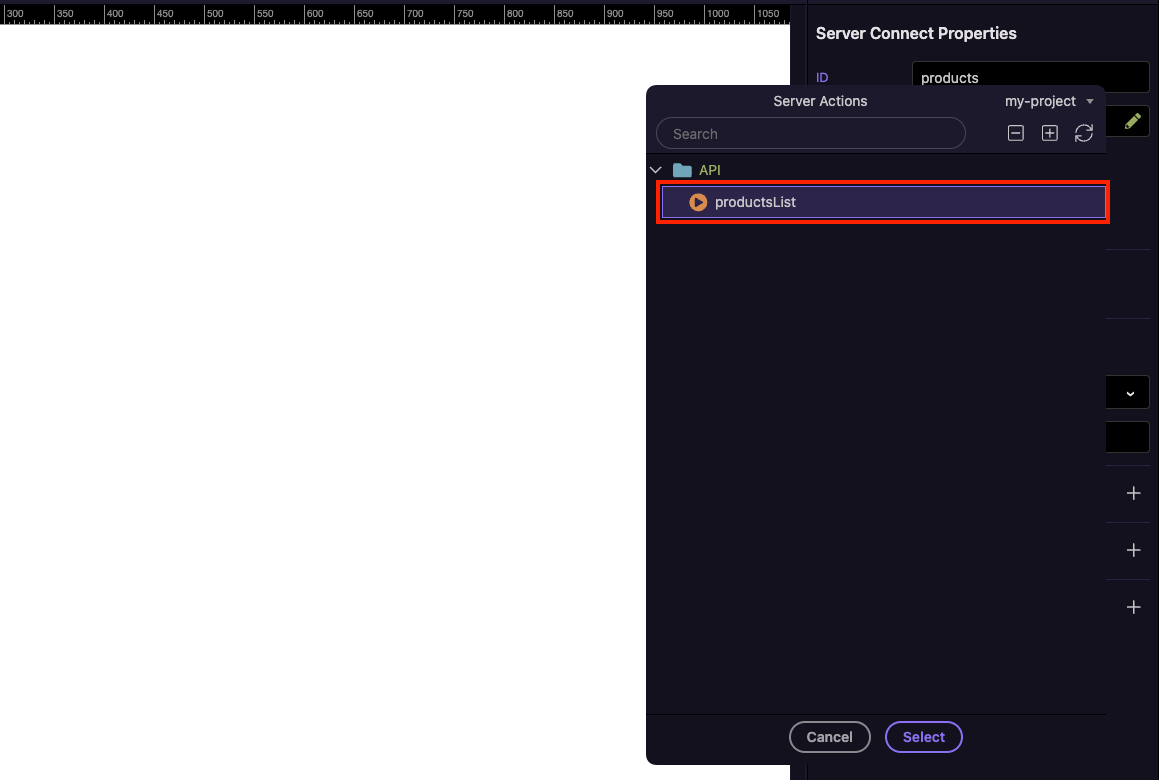This screenshot has width=1159, height=780.
Task: Select the API folder label
Action: 710,170
